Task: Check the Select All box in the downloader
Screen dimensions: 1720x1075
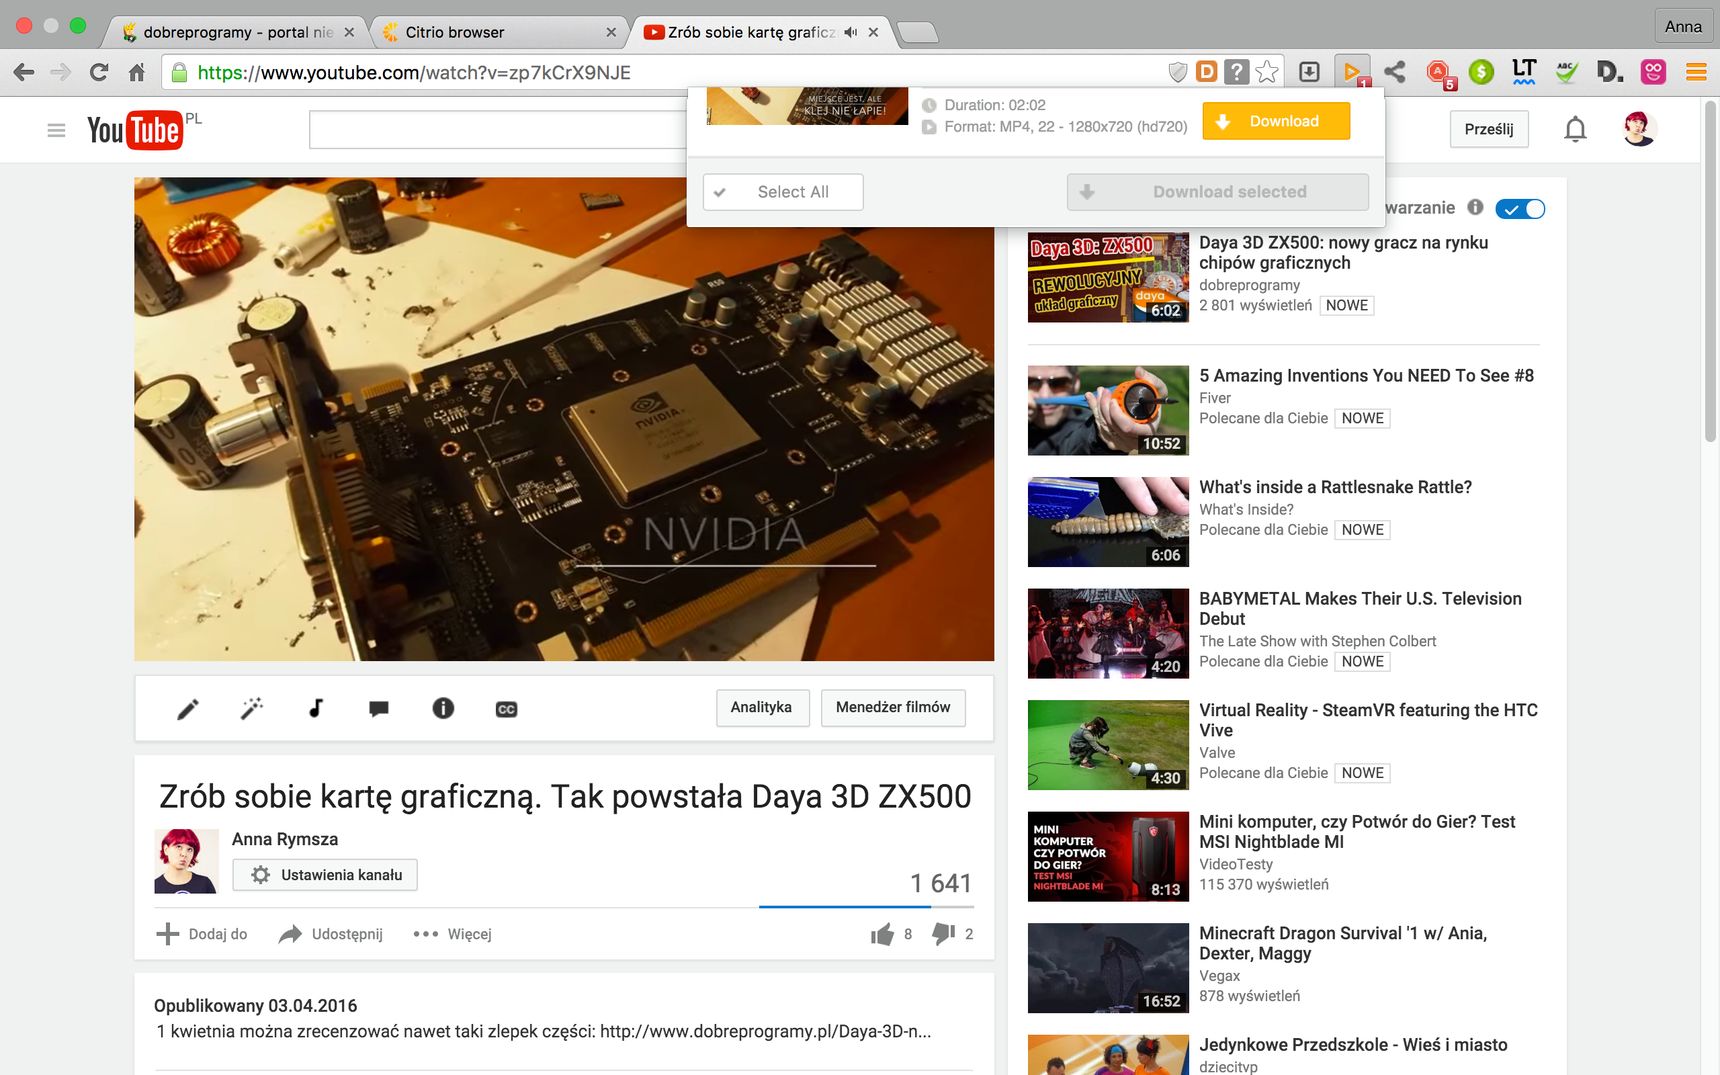Action: (783, 192)
